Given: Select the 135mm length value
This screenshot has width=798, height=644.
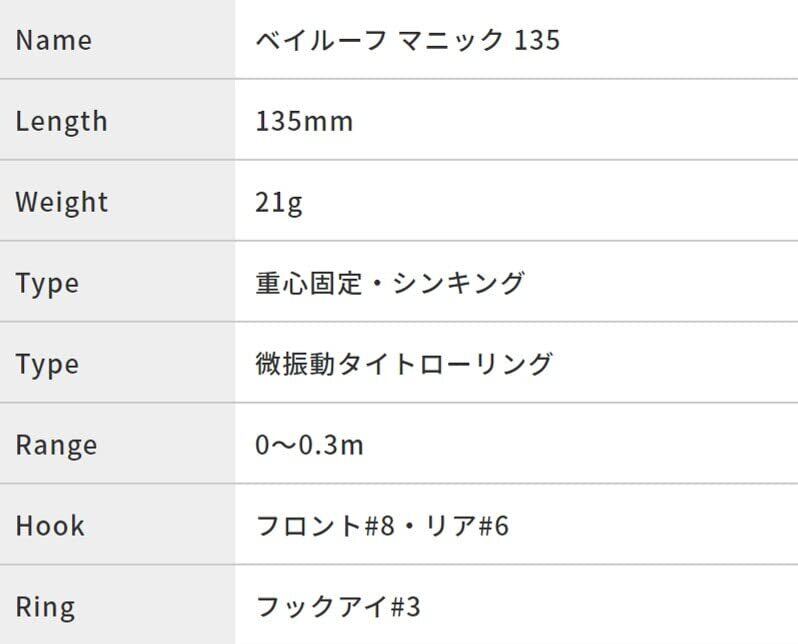Looking at the screenshot, I should pos(304,121).
